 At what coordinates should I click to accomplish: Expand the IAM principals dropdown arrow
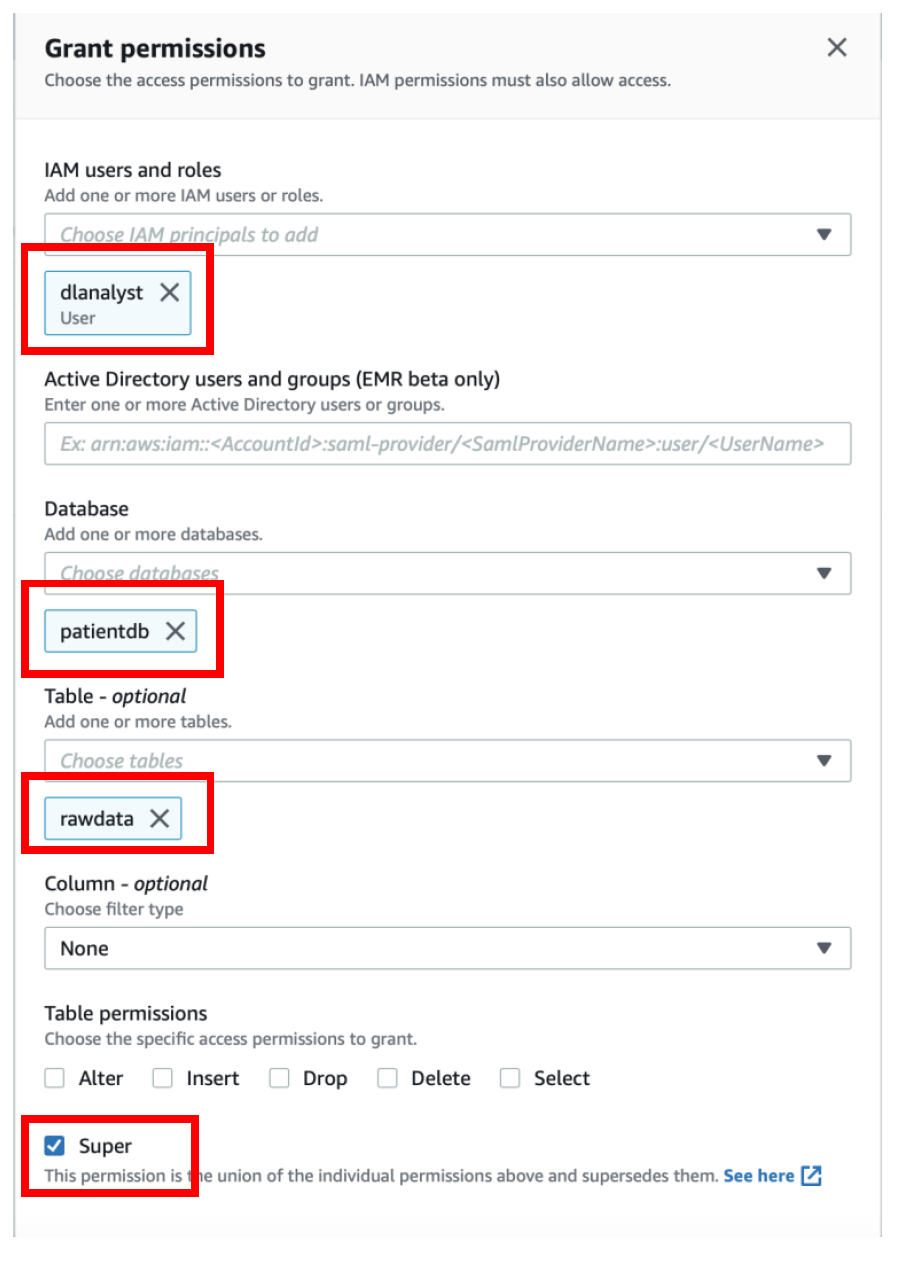(x=824, y=235)
